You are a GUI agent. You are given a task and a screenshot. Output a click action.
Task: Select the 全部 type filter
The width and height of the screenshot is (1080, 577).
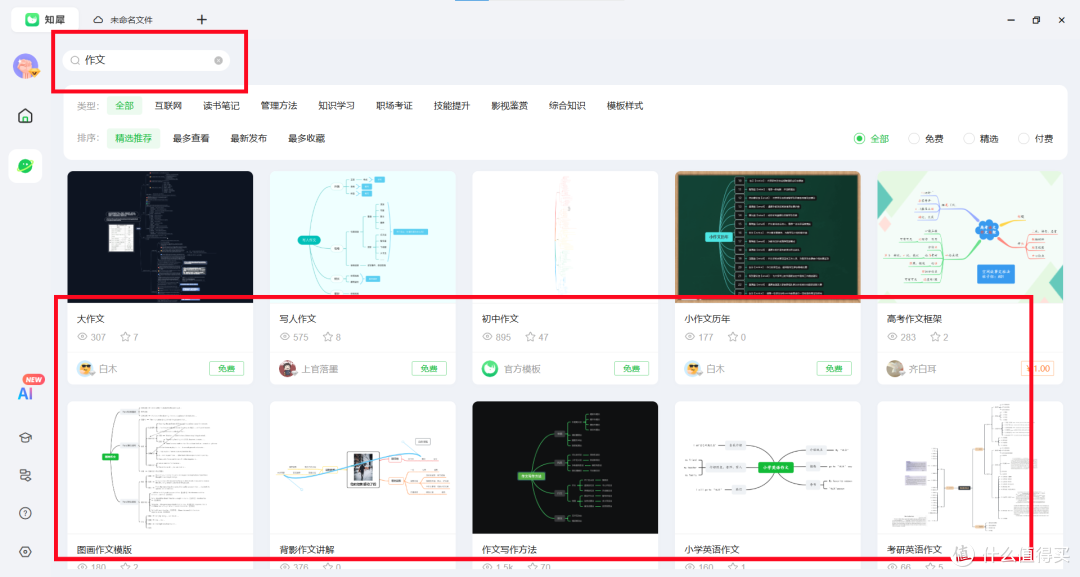pyautogui.click(x=125, y=105)
